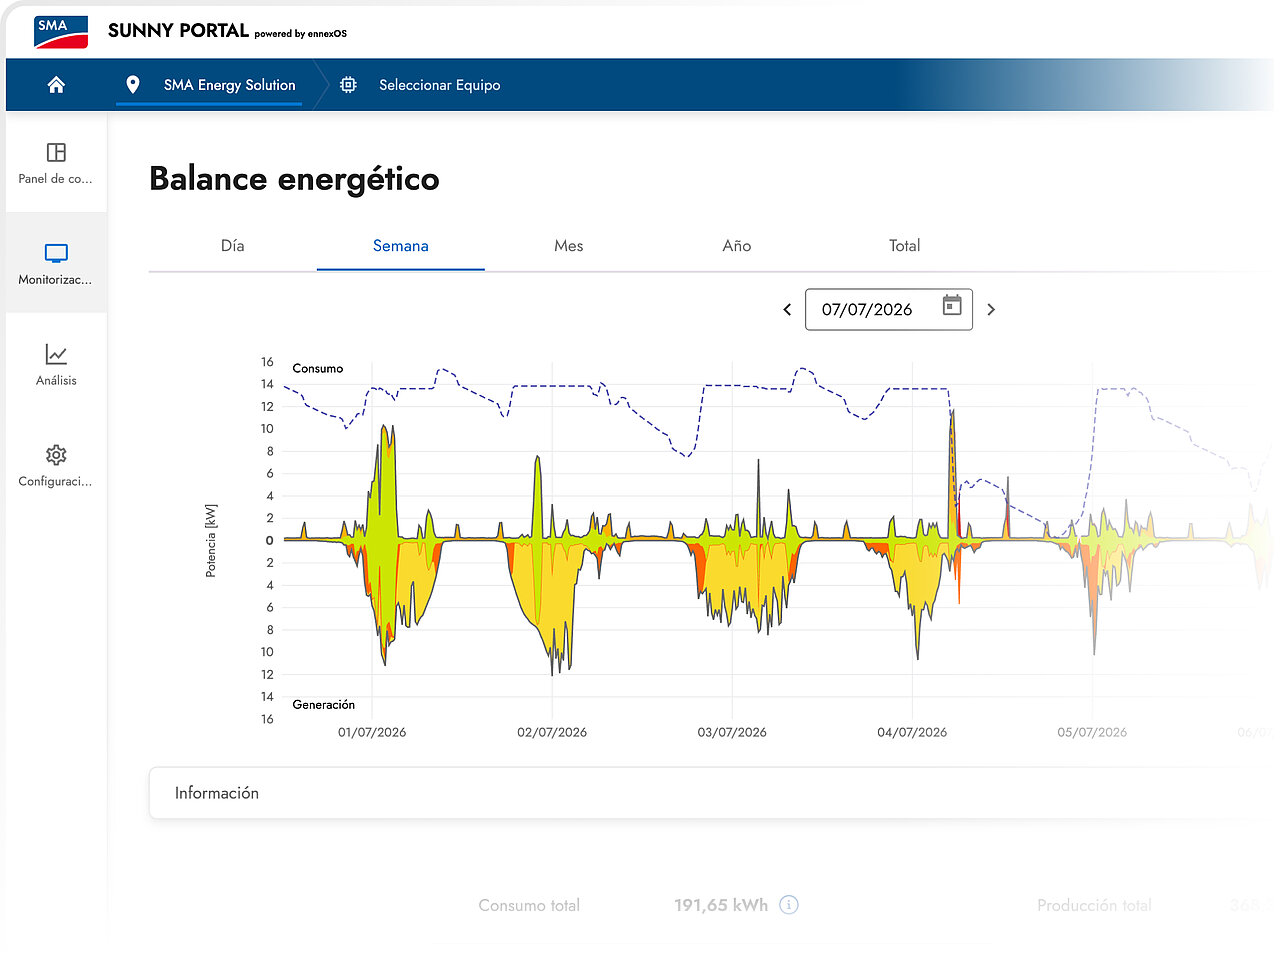Open the Monitorización monitor icon
This screenshot has width=1280, height=964.
click(56, 253)
